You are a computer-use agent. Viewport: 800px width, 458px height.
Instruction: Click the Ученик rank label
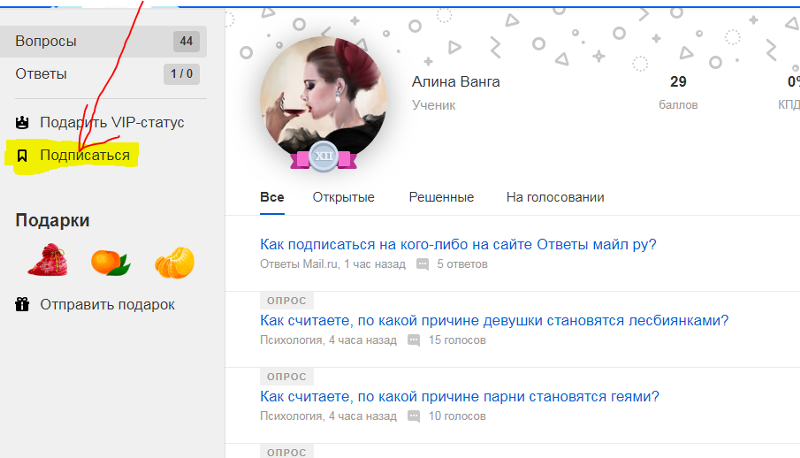click(434, 105)
